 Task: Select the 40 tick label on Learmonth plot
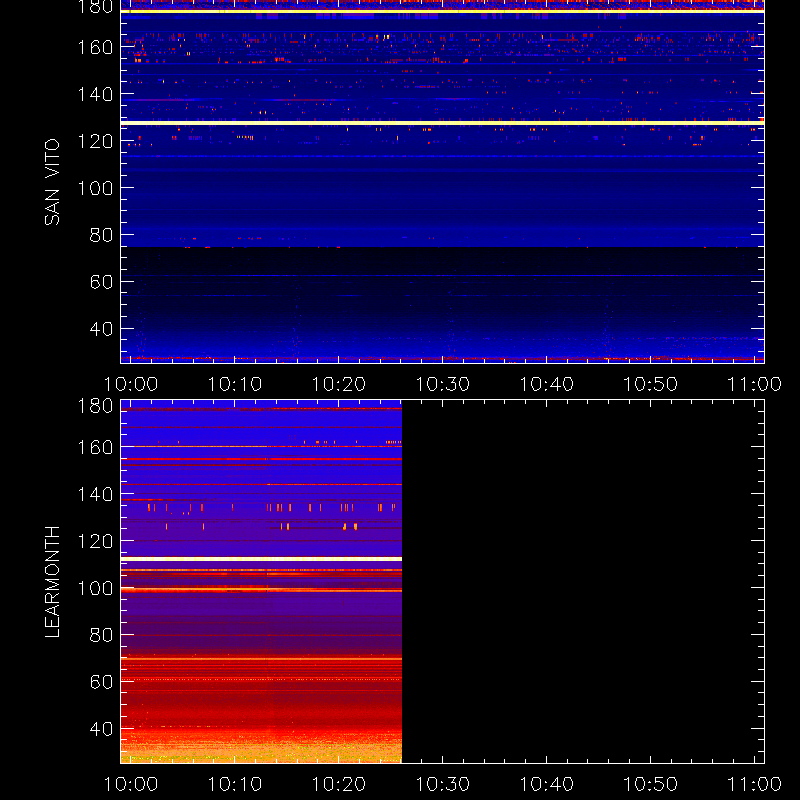[x=101, y=729]
